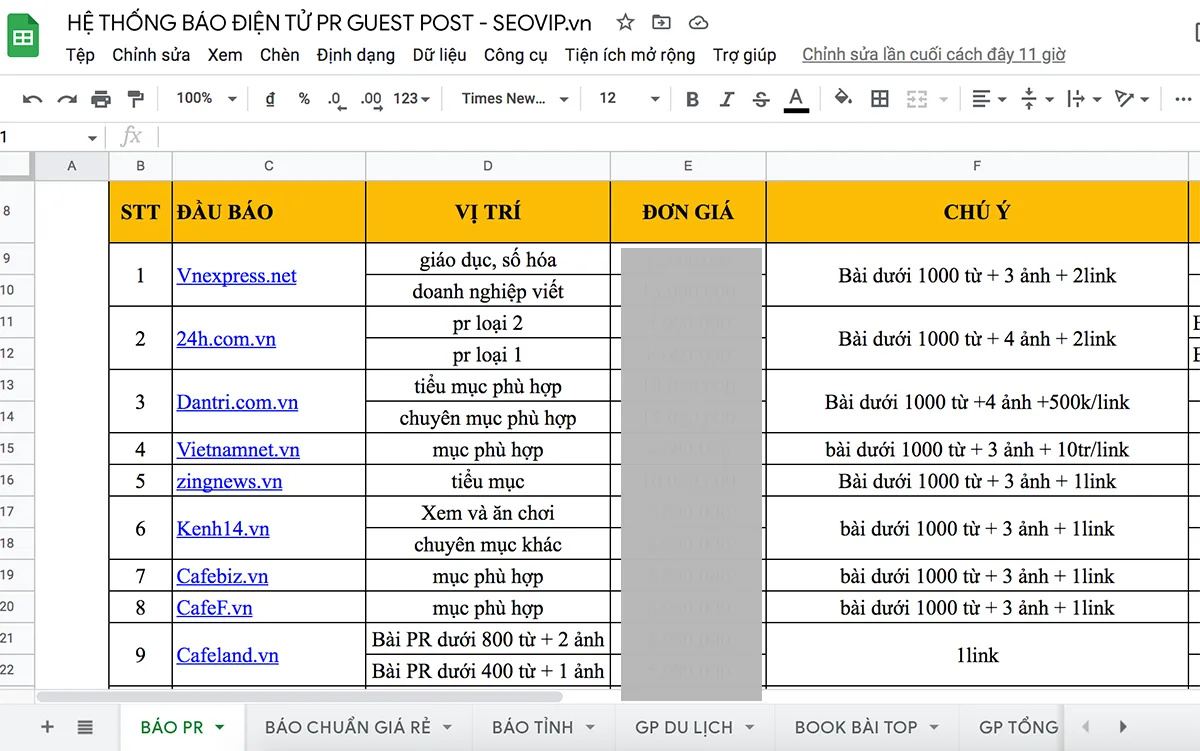Open the Vietnamnet.vn link

point(238,450)
